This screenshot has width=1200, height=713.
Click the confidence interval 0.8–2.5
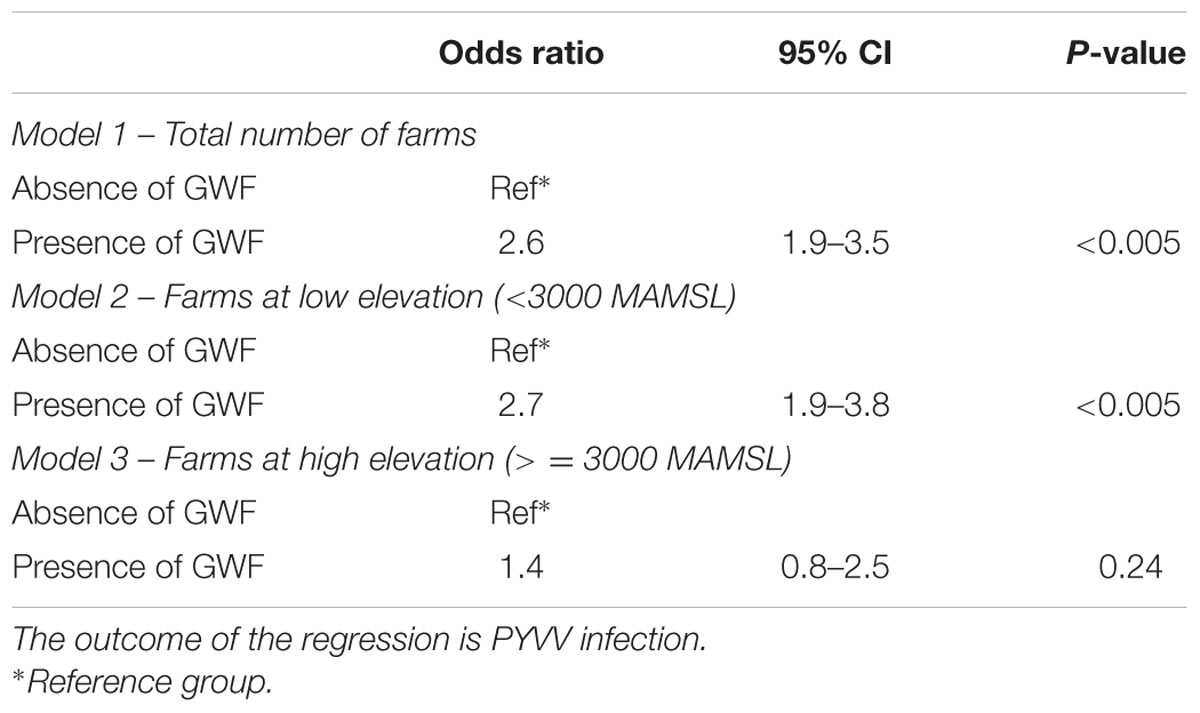(834, 569)
